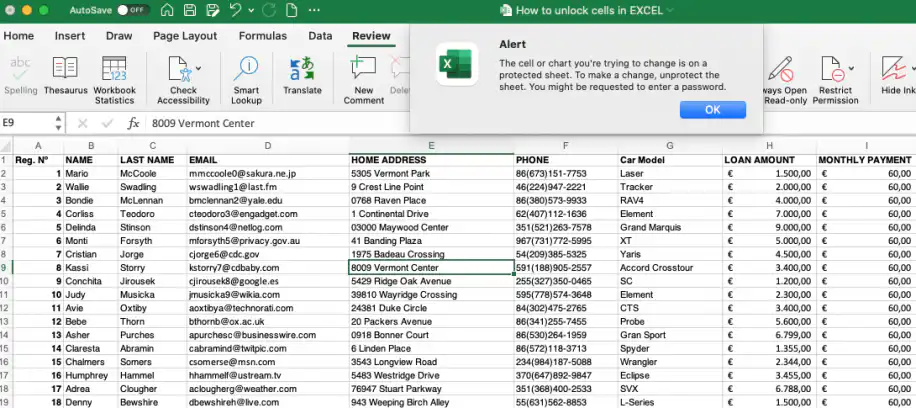Click phone cell 86(341)255-7455
Screen dimensions: 916x408
566,321
